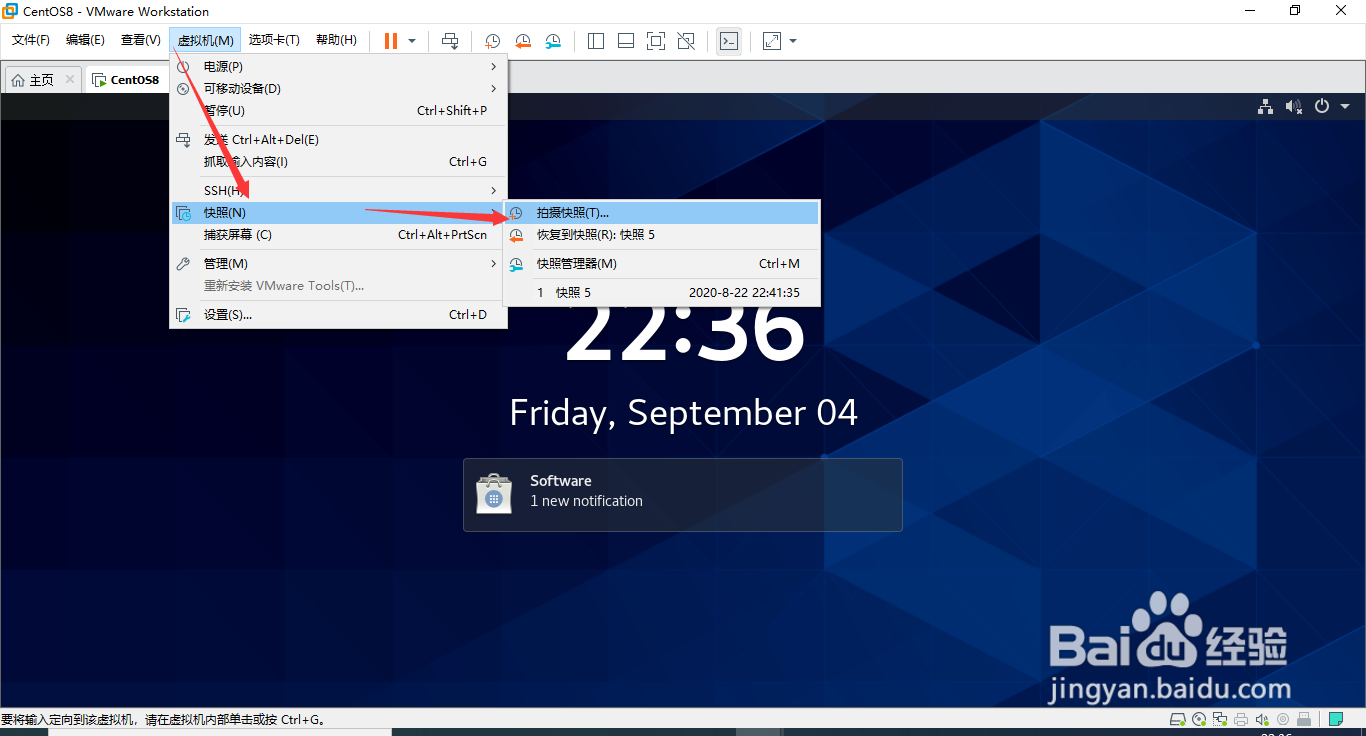
Task: Click the virtual printer status bar icon
Action: coord(1241,719)
